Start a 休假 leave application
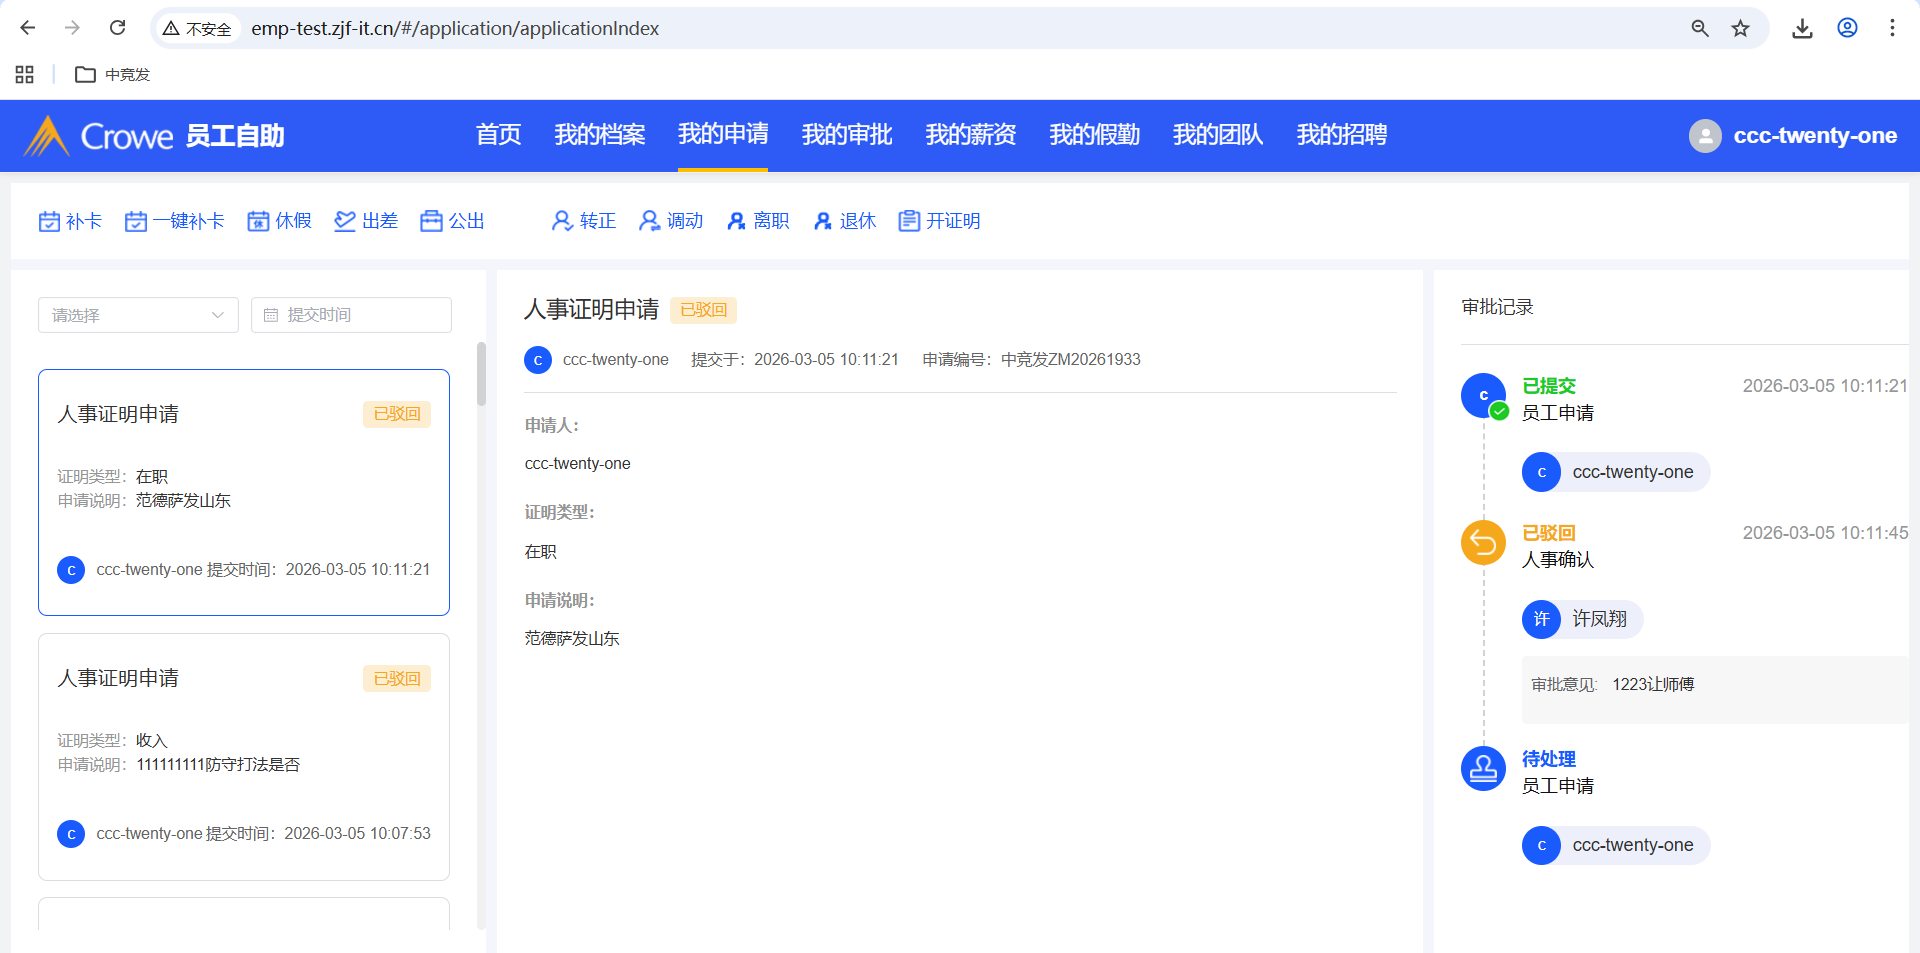 [x=280, y=221]
